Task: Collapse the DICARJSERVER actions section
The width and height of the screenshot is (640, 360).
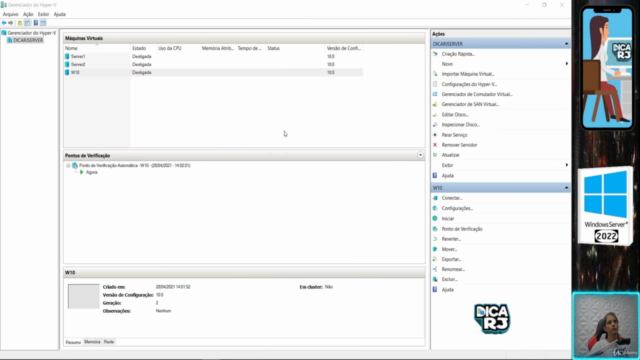Action: (567, 44)
